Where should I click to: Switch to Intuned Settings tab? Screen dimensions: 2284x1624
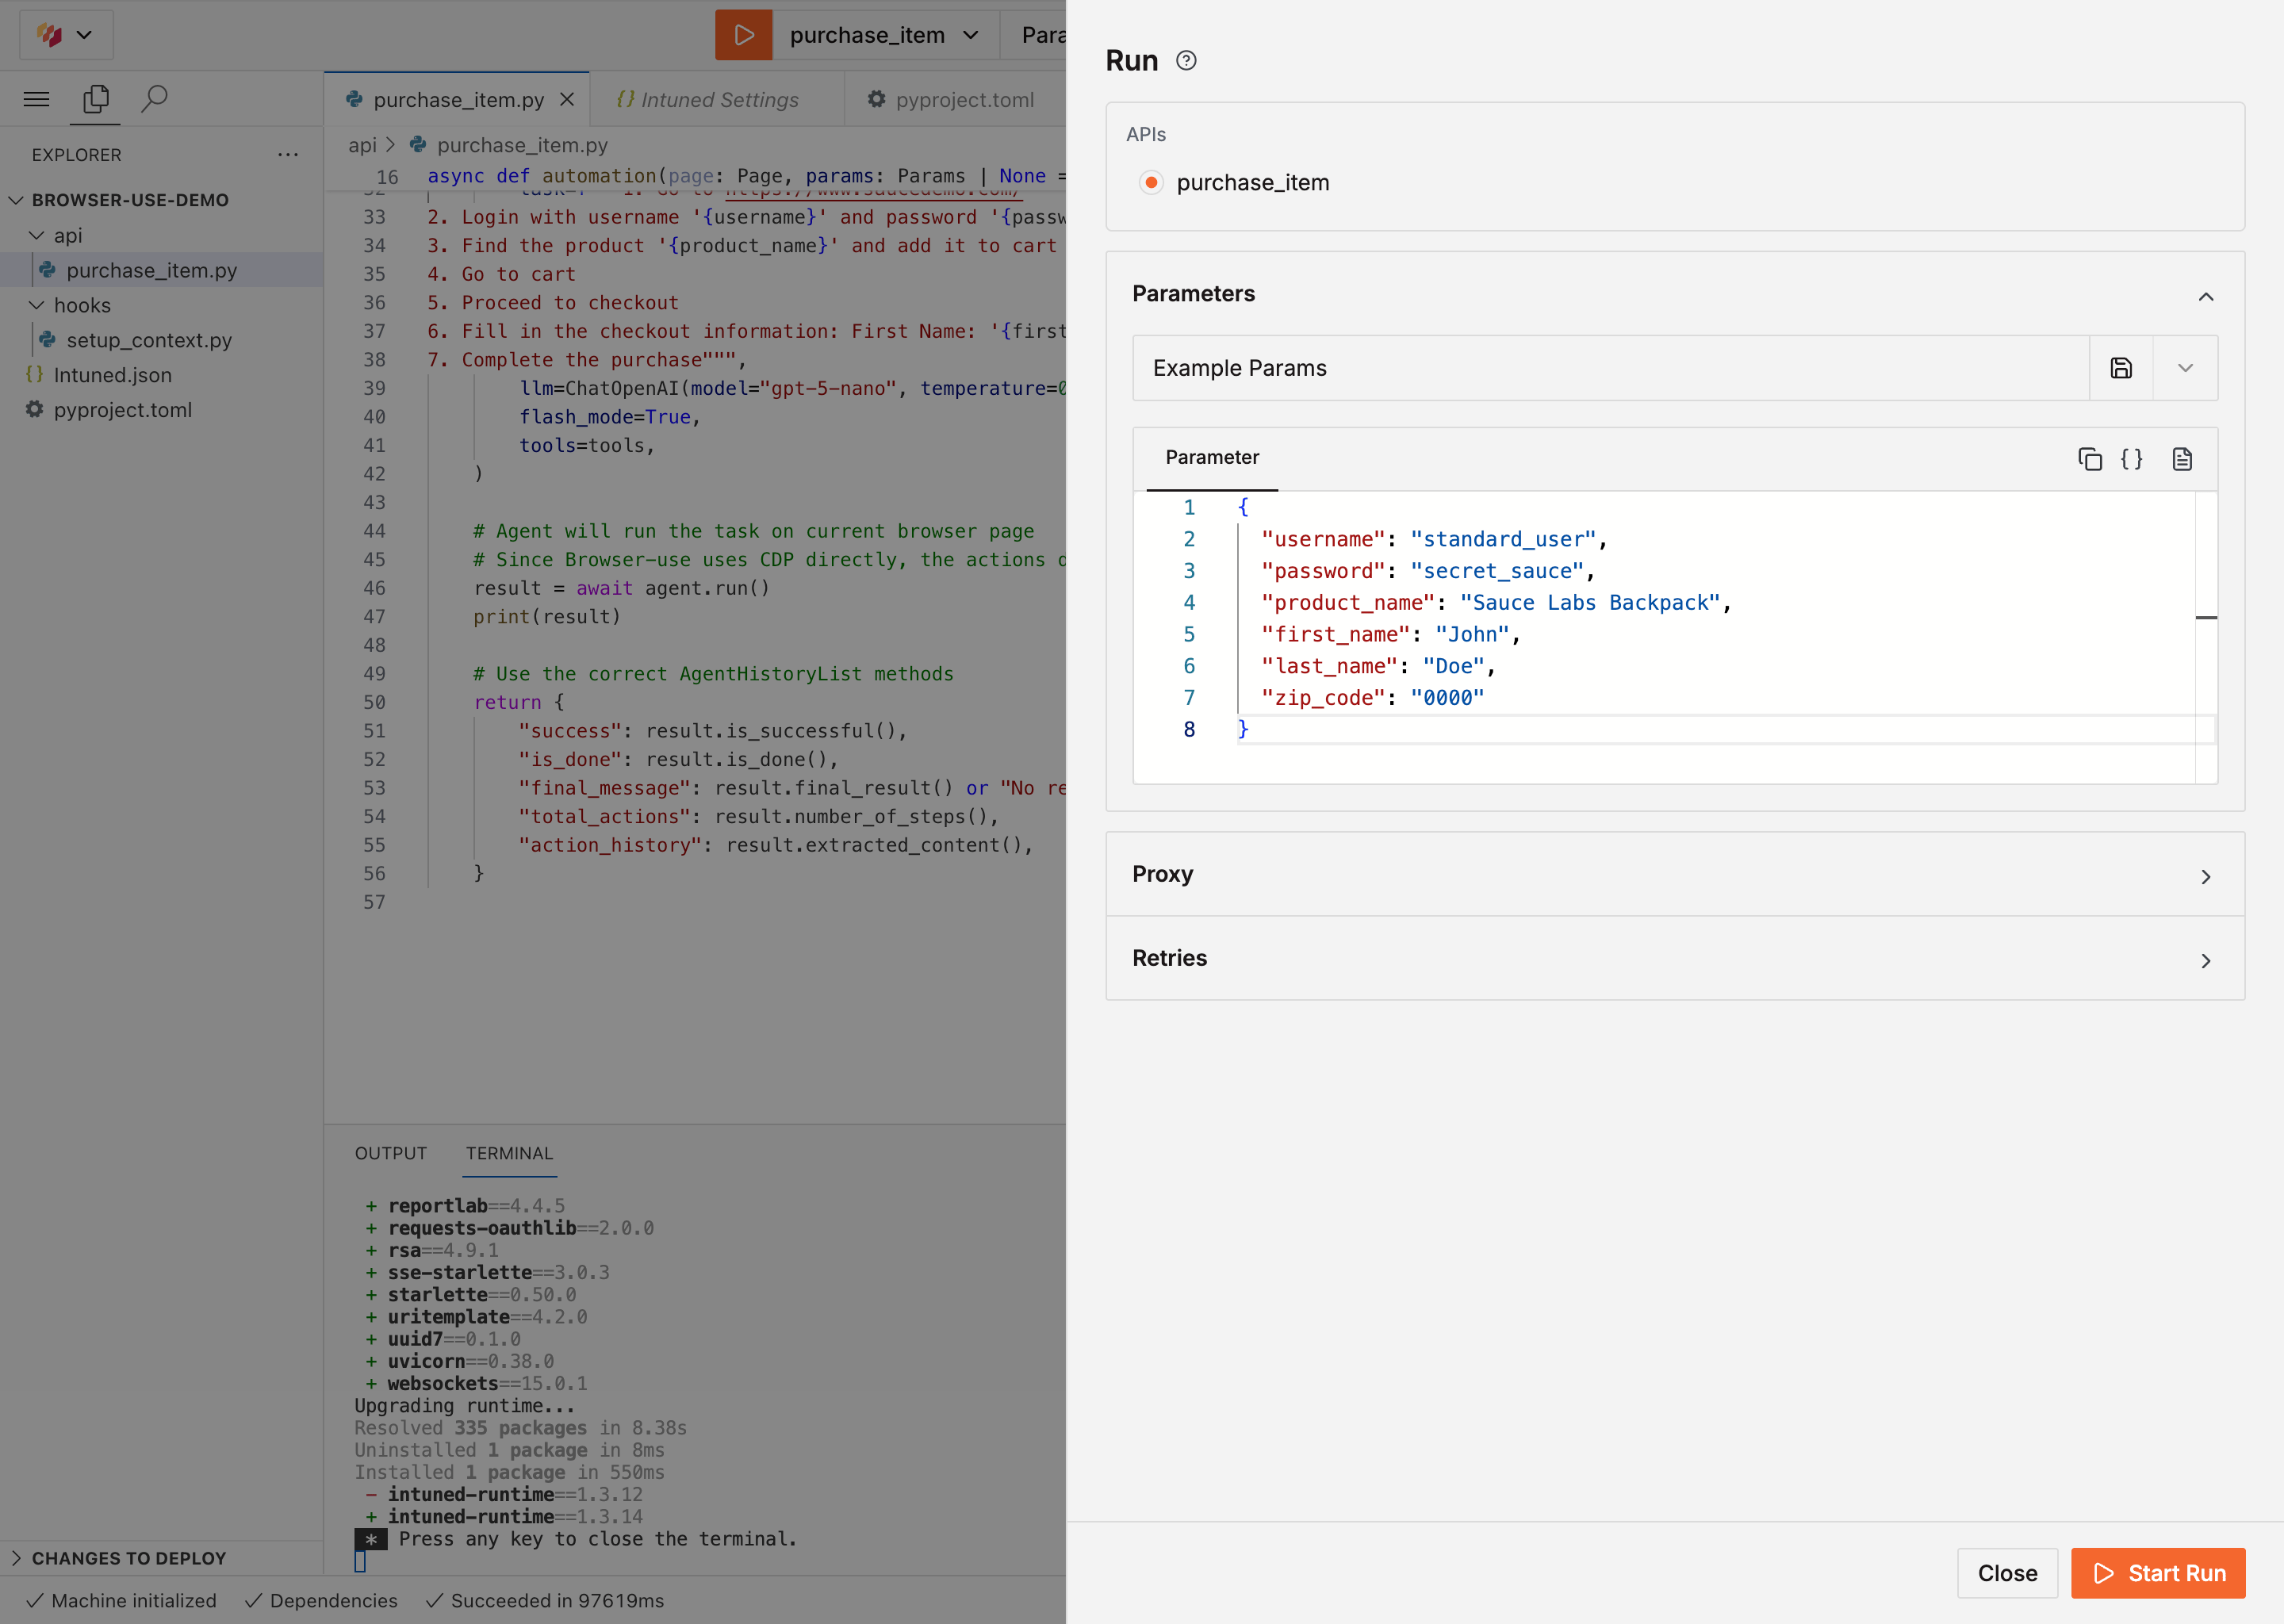click(x=717, y=100)
